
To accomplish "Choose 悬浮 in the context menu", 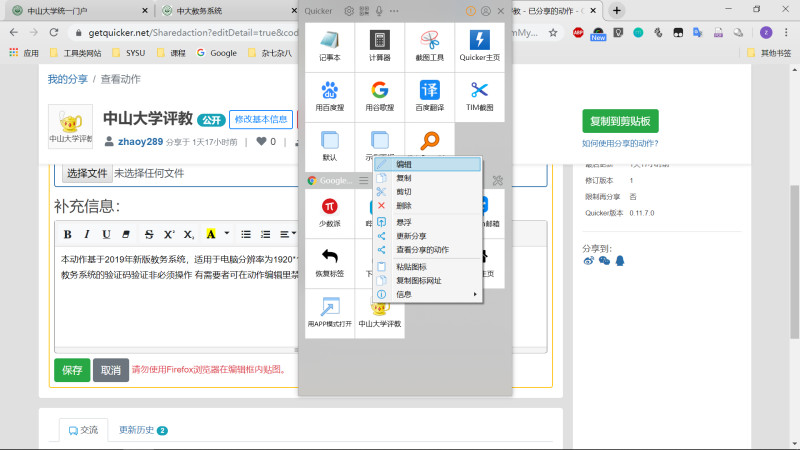I will [428, 222].
